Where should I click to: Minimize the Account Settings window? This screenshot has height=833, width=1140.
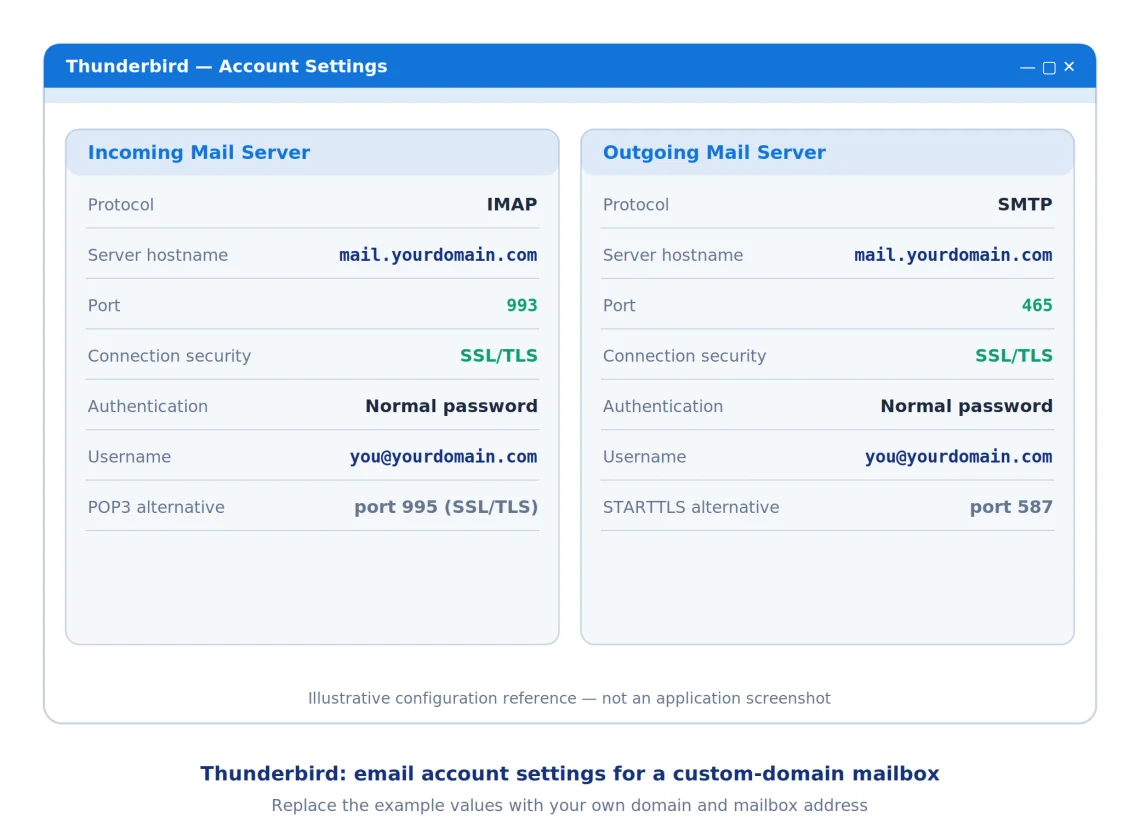[x=1027, y=68]
